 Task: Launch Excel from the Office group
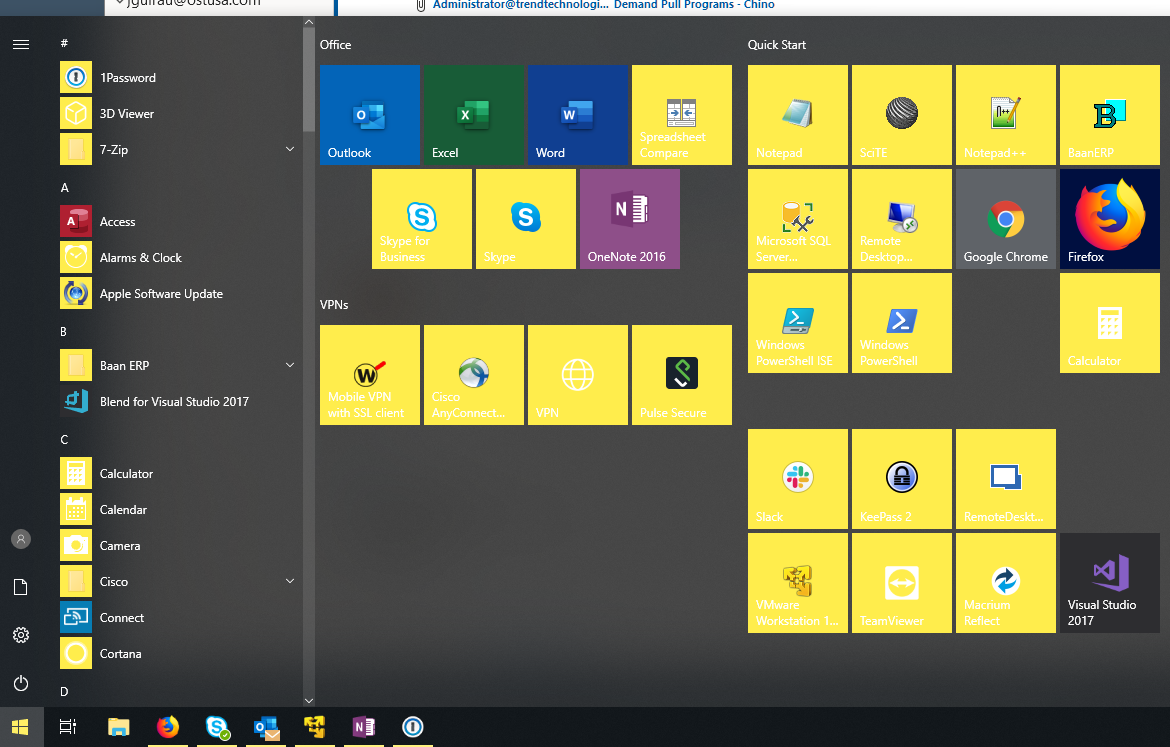[x=473, y=115]
